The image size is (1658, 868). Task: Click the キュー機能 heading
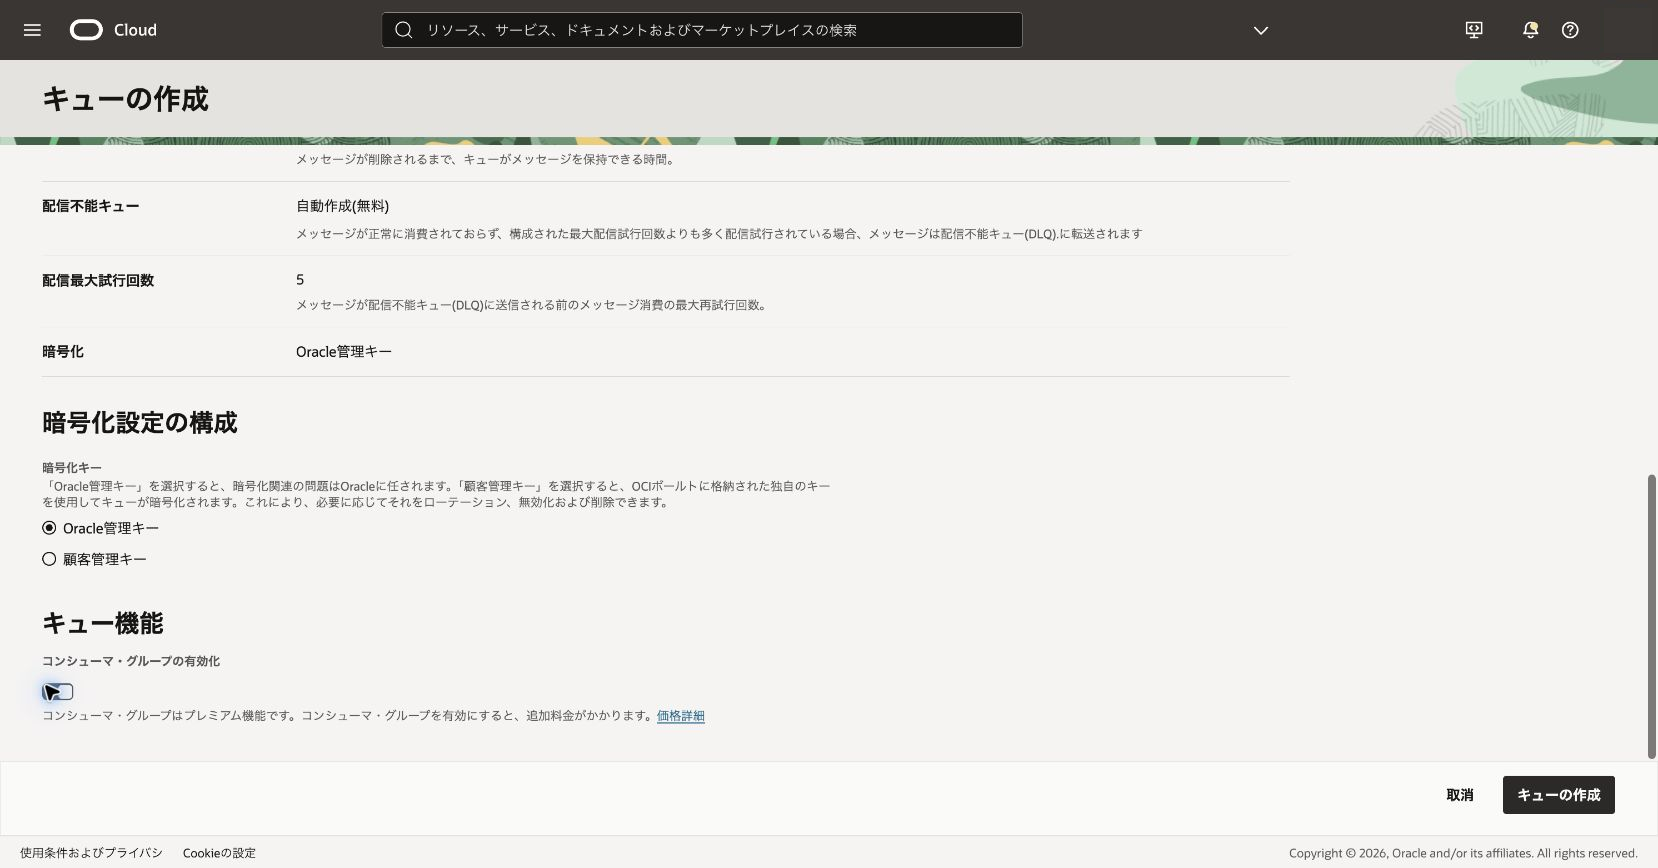[x=103, y=624]
